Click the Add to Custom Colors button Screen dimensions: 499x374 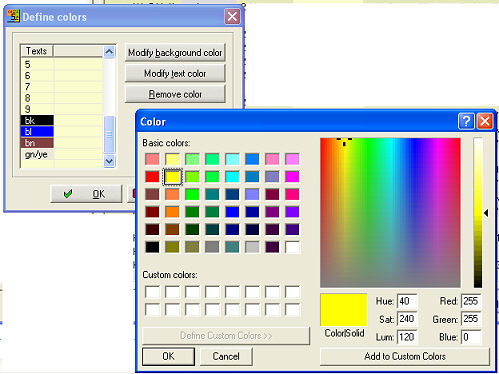[x=405, y=356]
